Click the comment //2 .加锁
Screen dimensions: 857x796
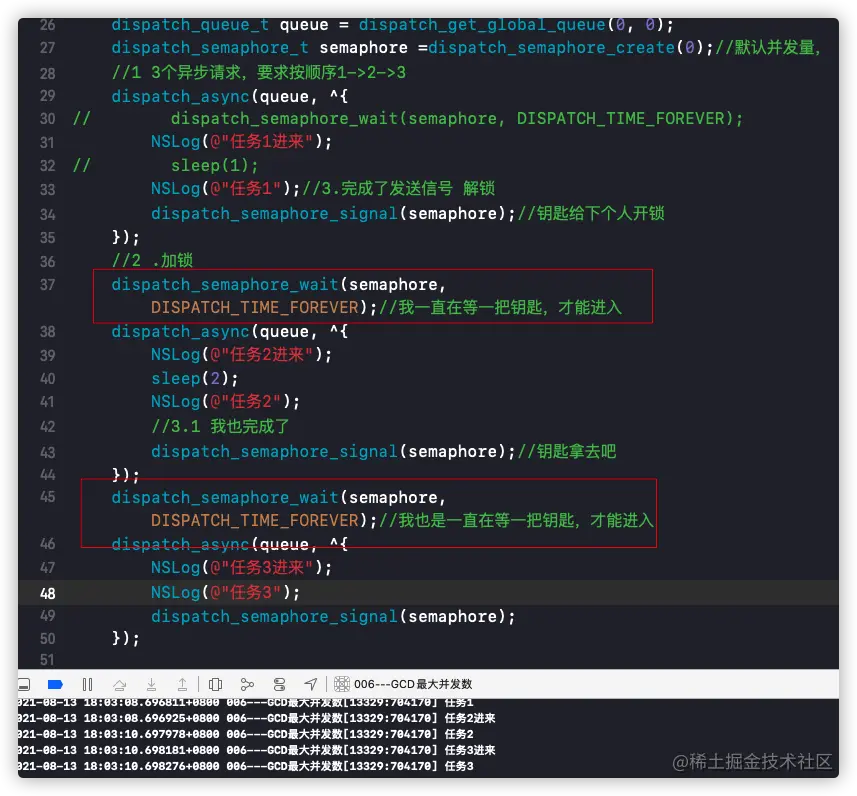[x=152, y=260]
